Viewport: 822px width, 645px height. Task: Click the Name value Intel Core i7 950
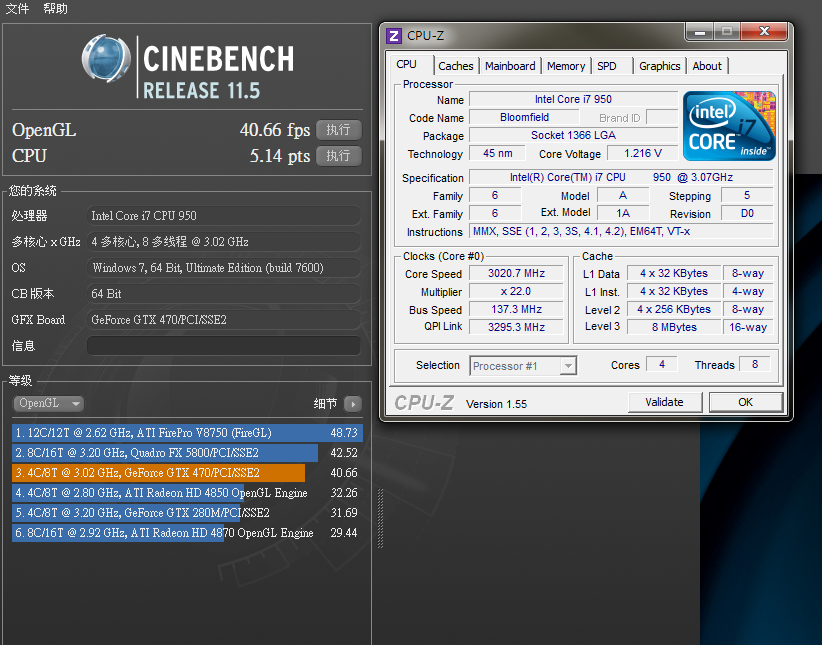pos(574,99)
